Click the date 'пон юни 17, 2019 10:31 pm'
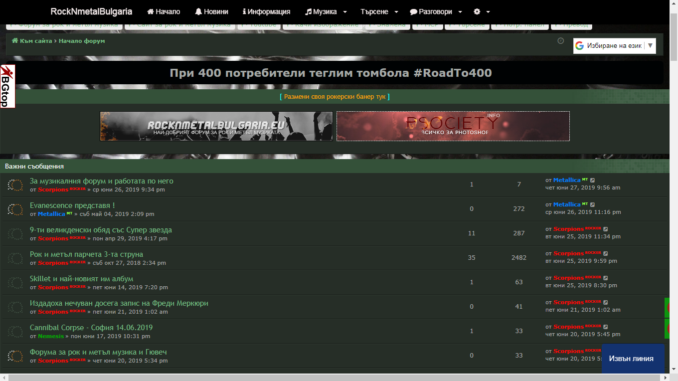Viewport: 678px width, 381px height. tap(110, 336)
